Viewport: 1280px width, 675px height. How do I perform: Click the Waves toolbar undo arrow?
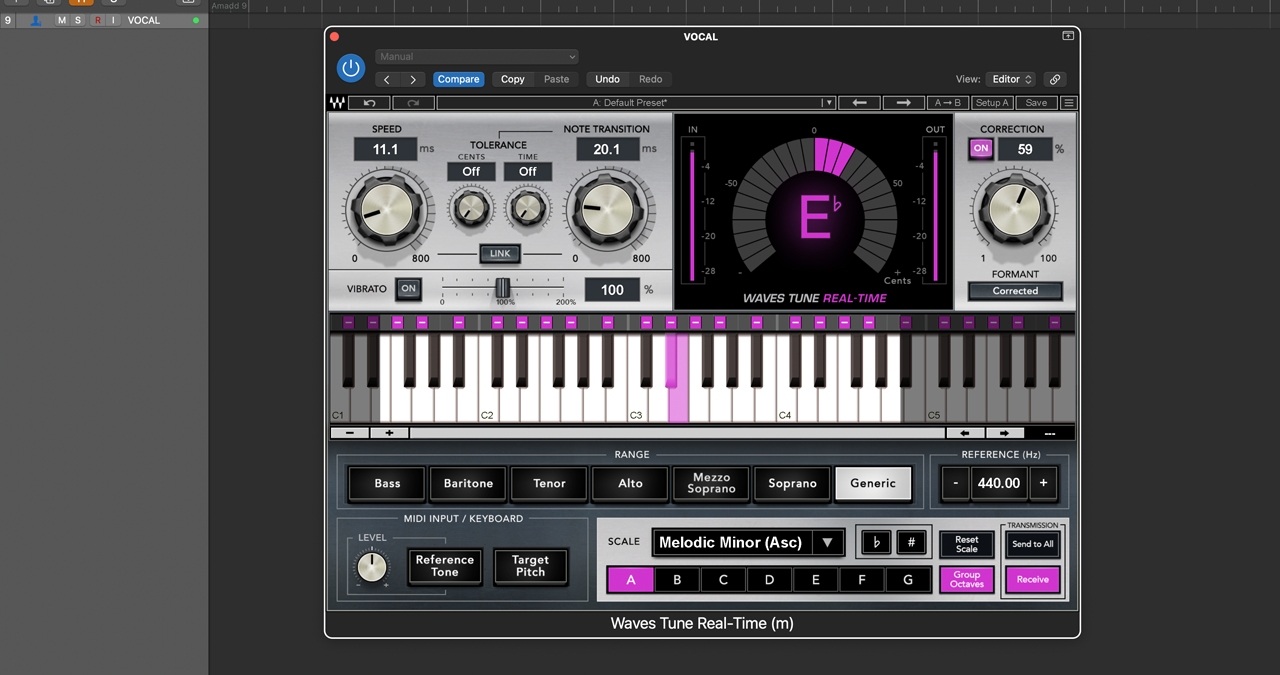(369, 103)
